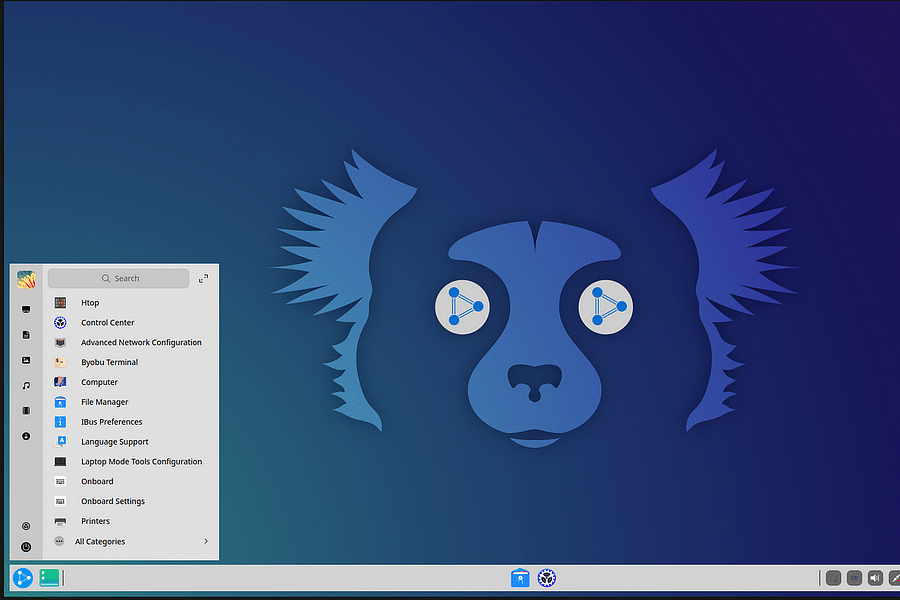Click the maximize-menu arrow beside the search bar

click(x=204, y=279)
